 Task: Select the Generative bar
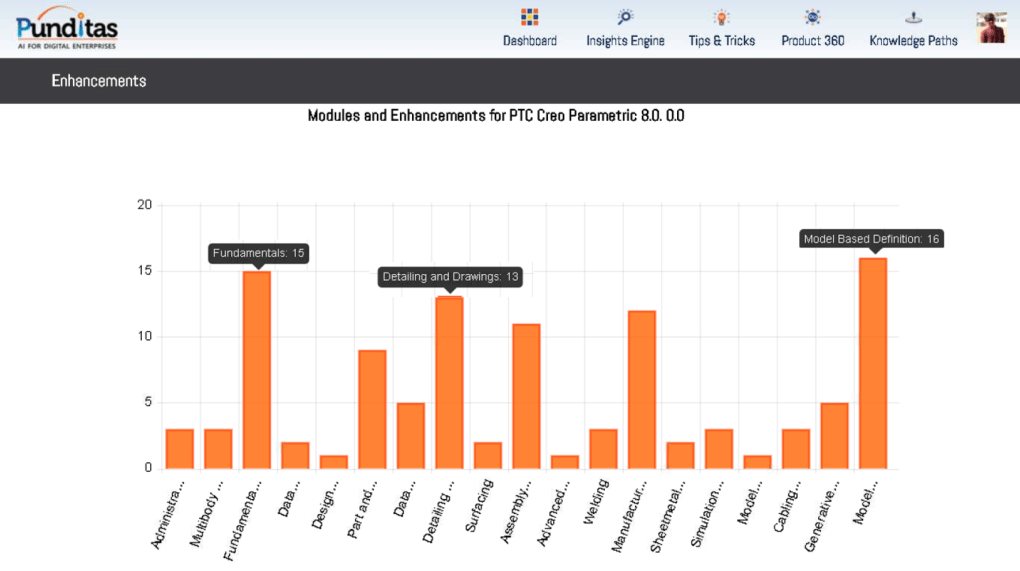click(x=834, y=436)
